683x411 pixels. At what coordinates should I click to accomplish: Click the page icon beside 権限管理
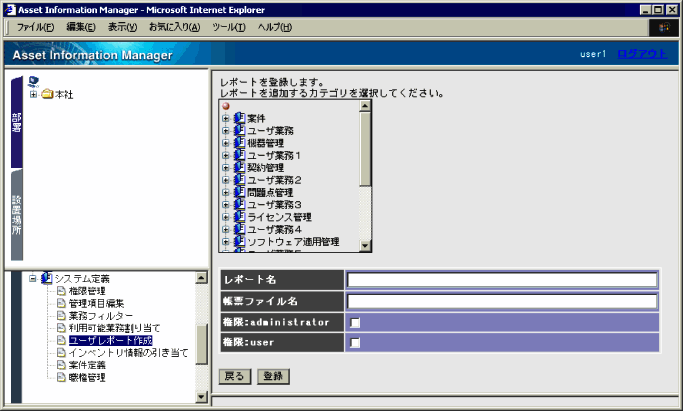click(x=61, y=291)
